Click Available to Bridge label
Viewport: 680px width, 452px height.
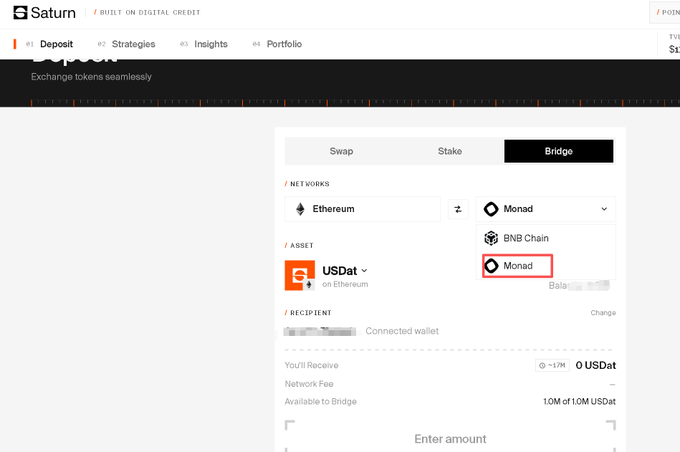click(320, 402)
